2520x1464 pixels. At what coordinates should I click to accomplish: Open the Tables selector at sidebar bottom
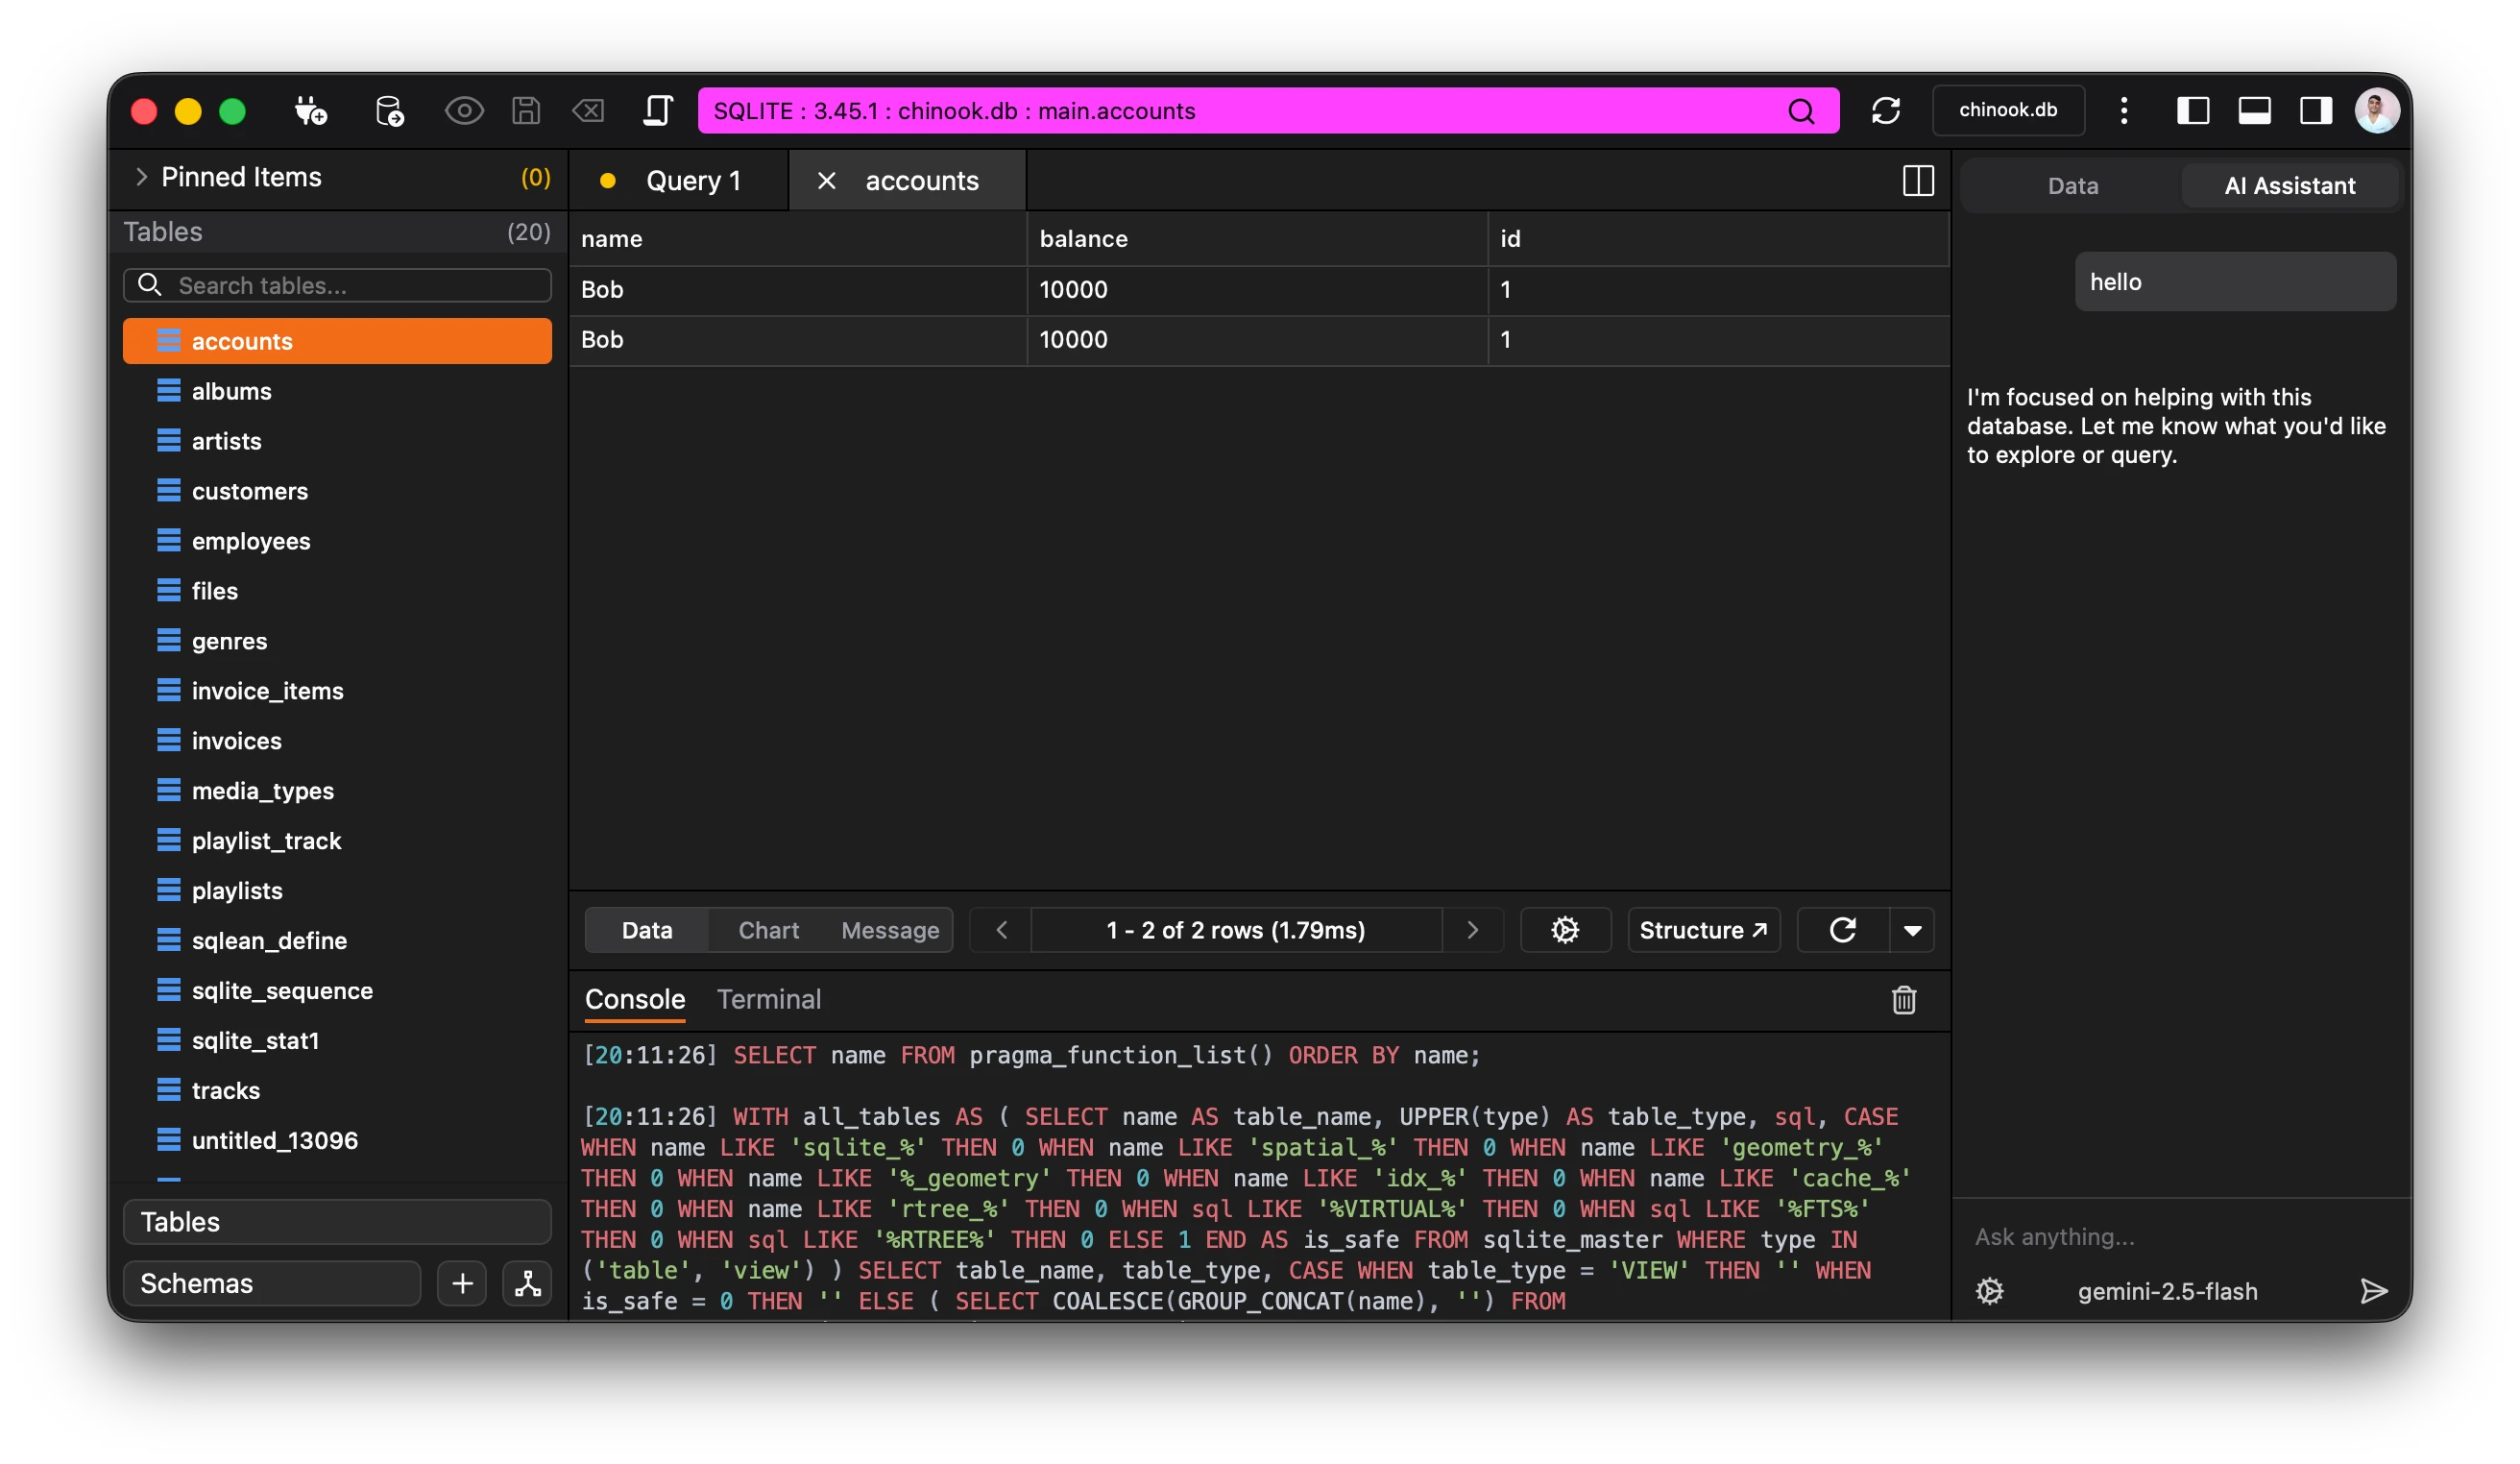pos(337,1222)
